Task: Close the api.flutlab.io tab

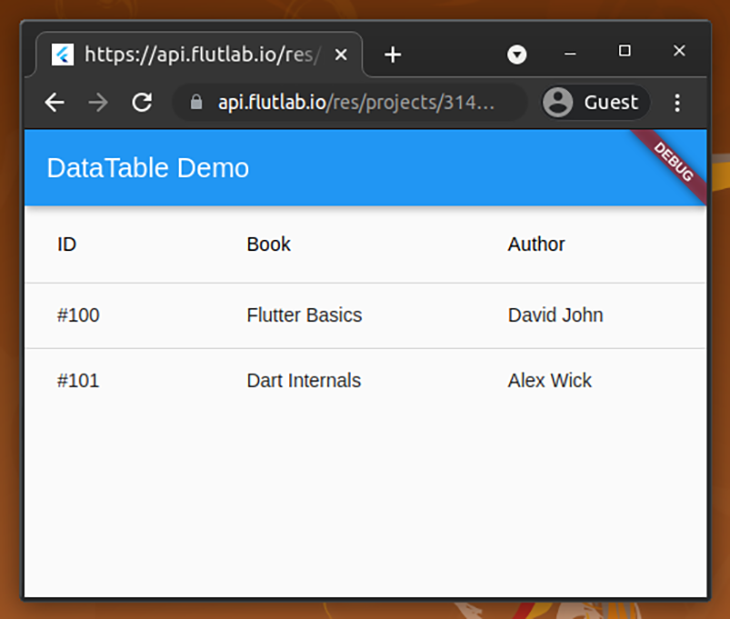Action: click(x=341, y=54)
